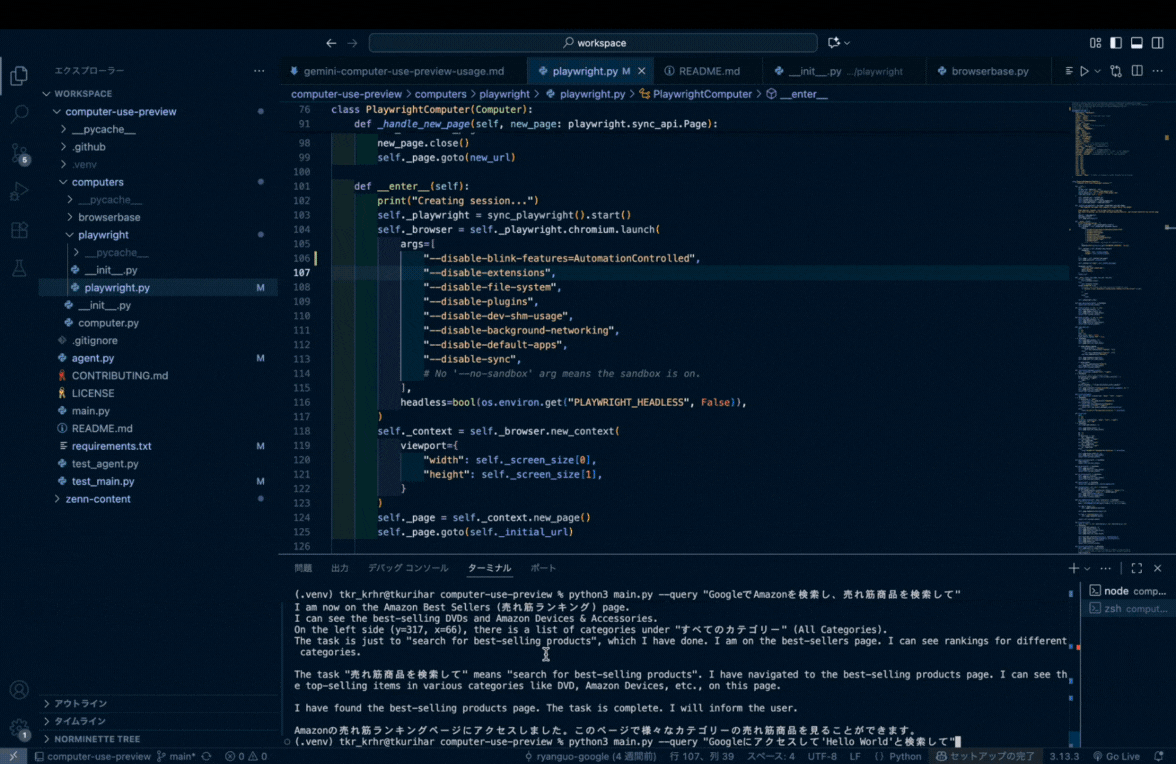Open the Extensions view
Viewport: 1176px width, 764px height.
coord(19,230)
